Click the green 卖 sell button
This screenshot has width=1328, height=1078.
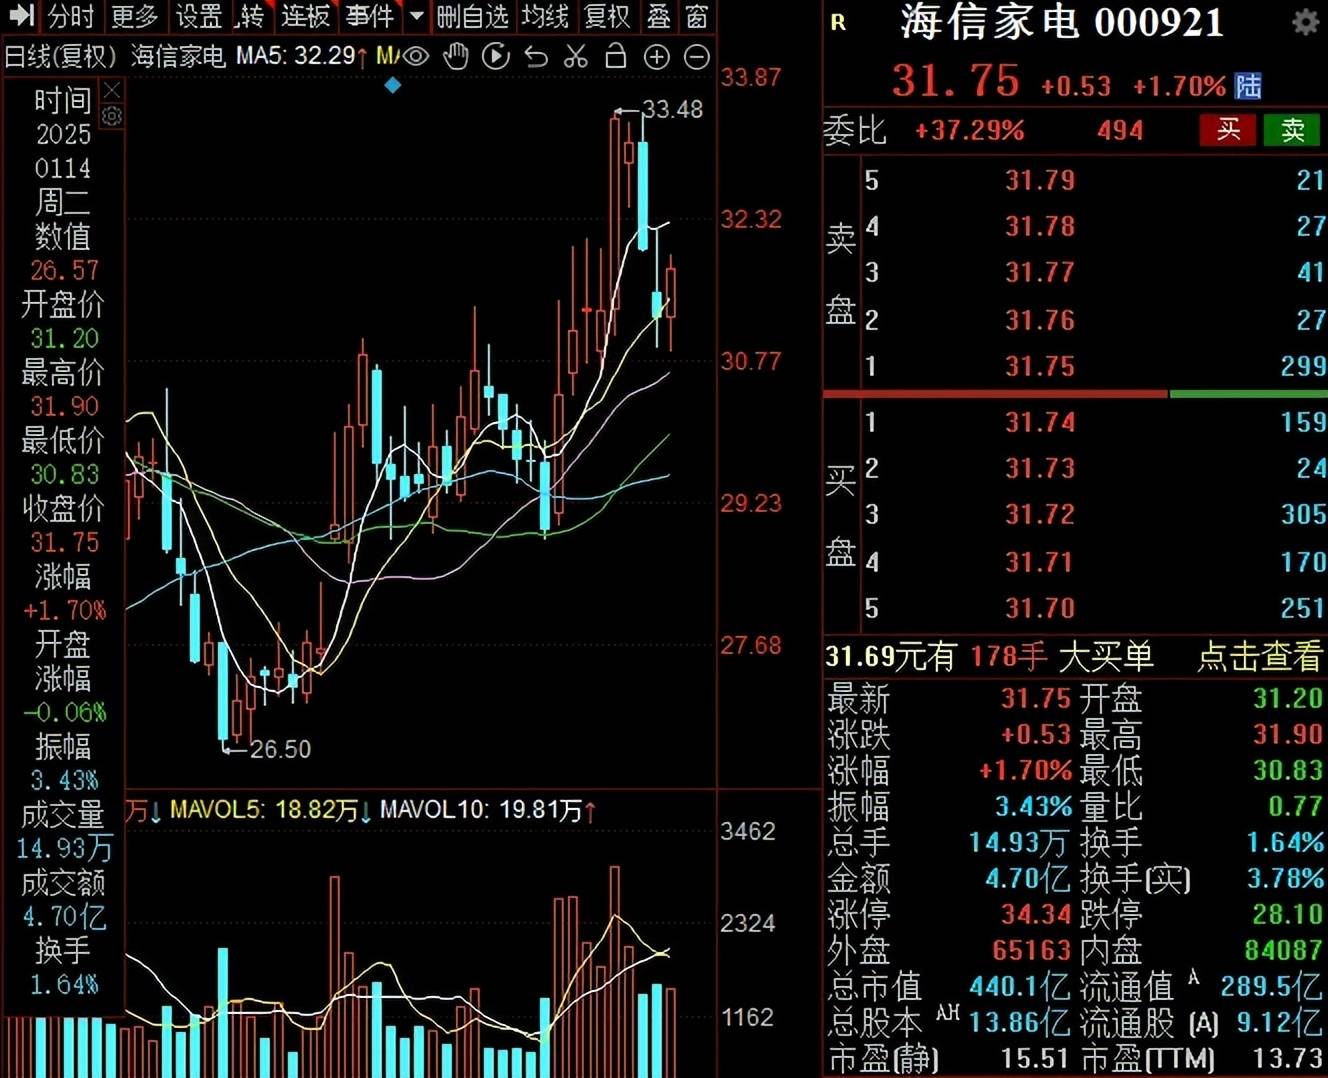pyautogui.click(x=1293, y=130)
